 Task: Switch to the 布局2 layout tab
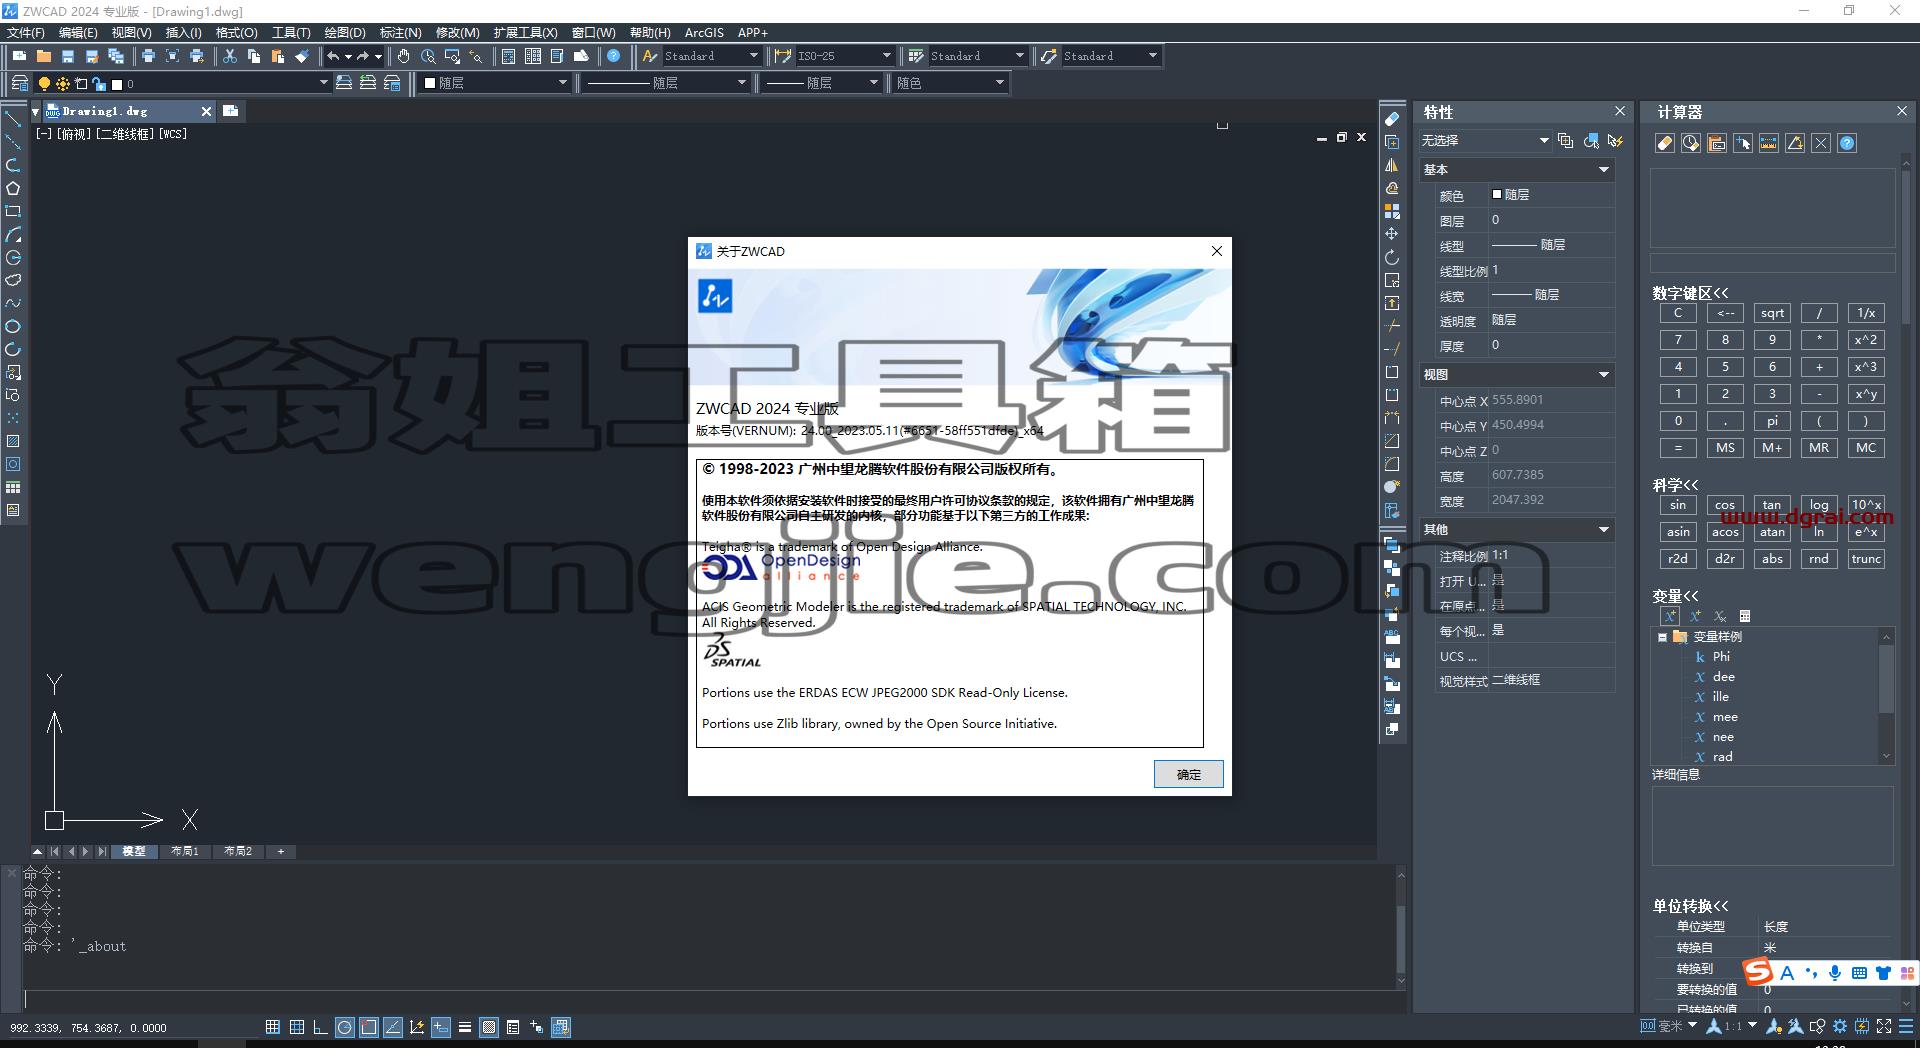[238, 851]
